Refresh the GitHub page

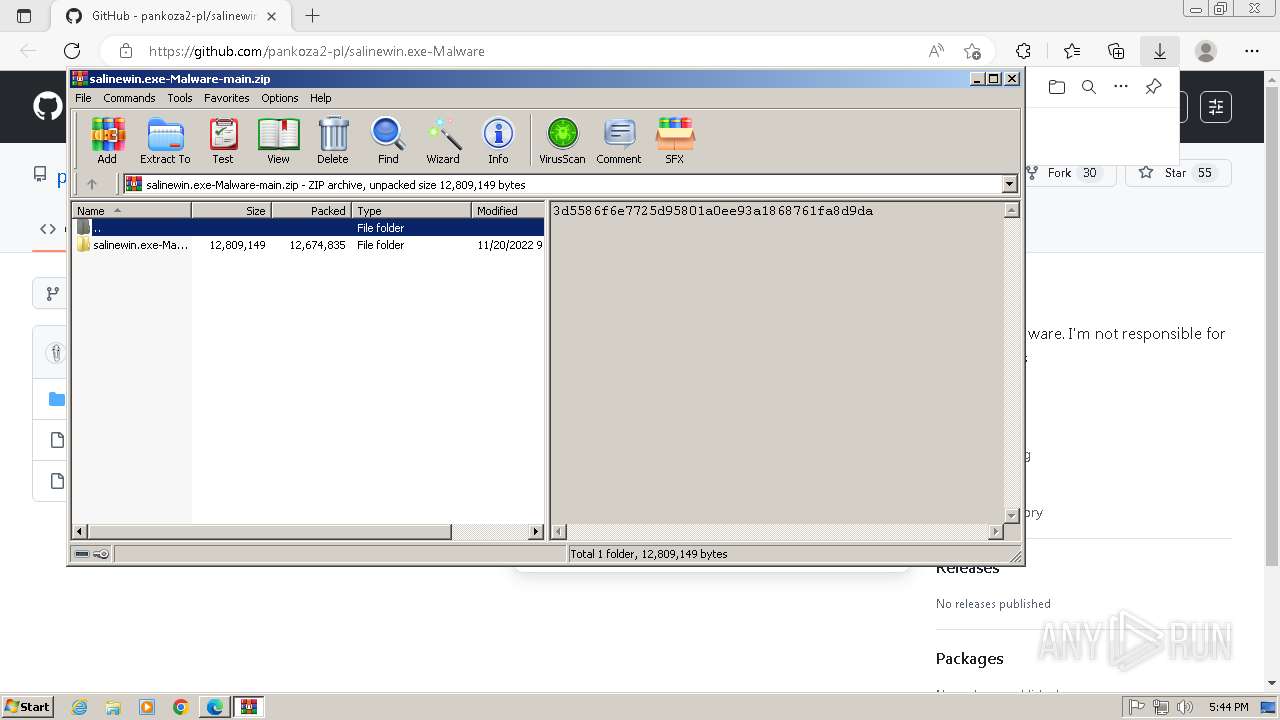click(x=72, y=51)
